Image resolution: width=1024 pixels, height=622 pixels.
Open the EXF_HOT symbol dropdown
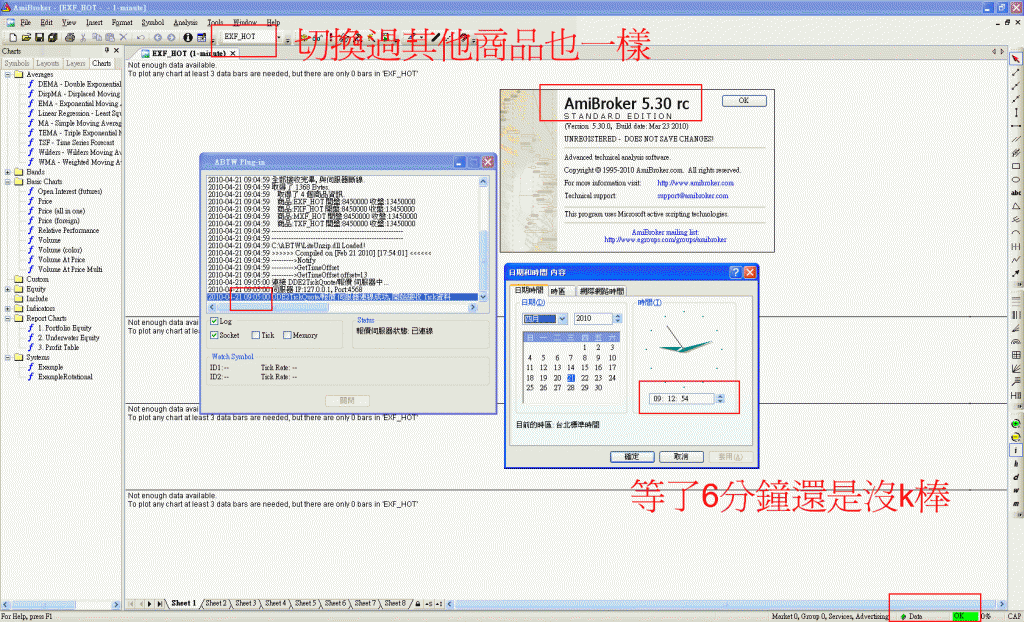279,37
